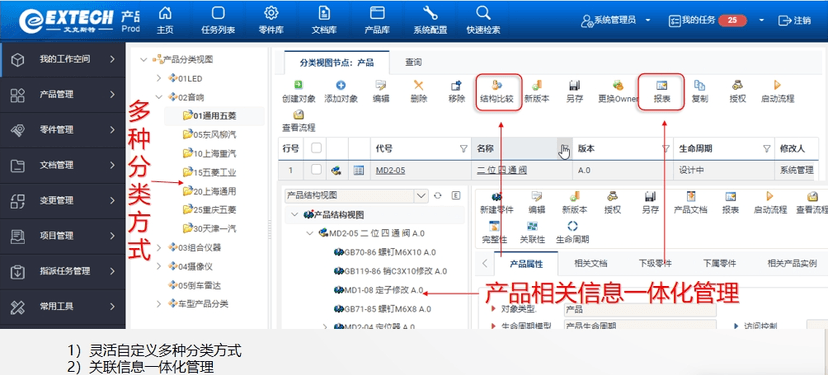Viewport: 828px width, 375px height.
Task: Open 快速检索 quick search
Action: tap(483, 20)
